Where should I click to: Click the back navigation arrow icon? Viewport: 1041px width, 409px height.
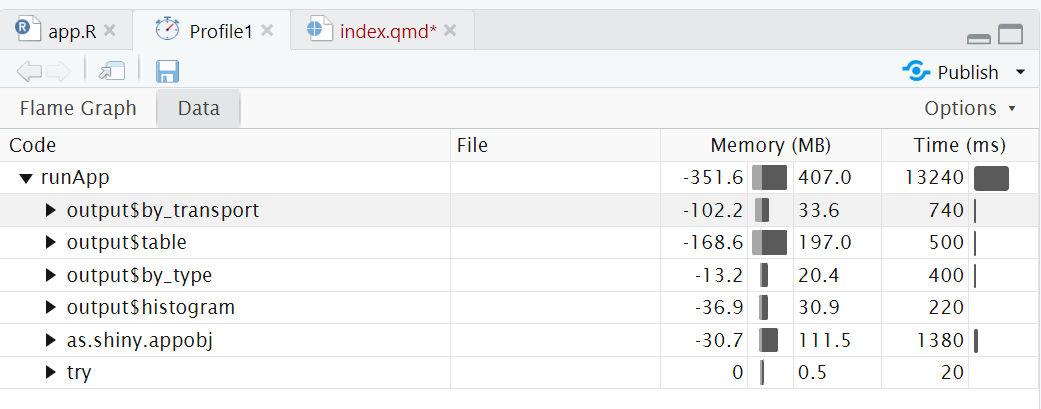tap(29, 71)
